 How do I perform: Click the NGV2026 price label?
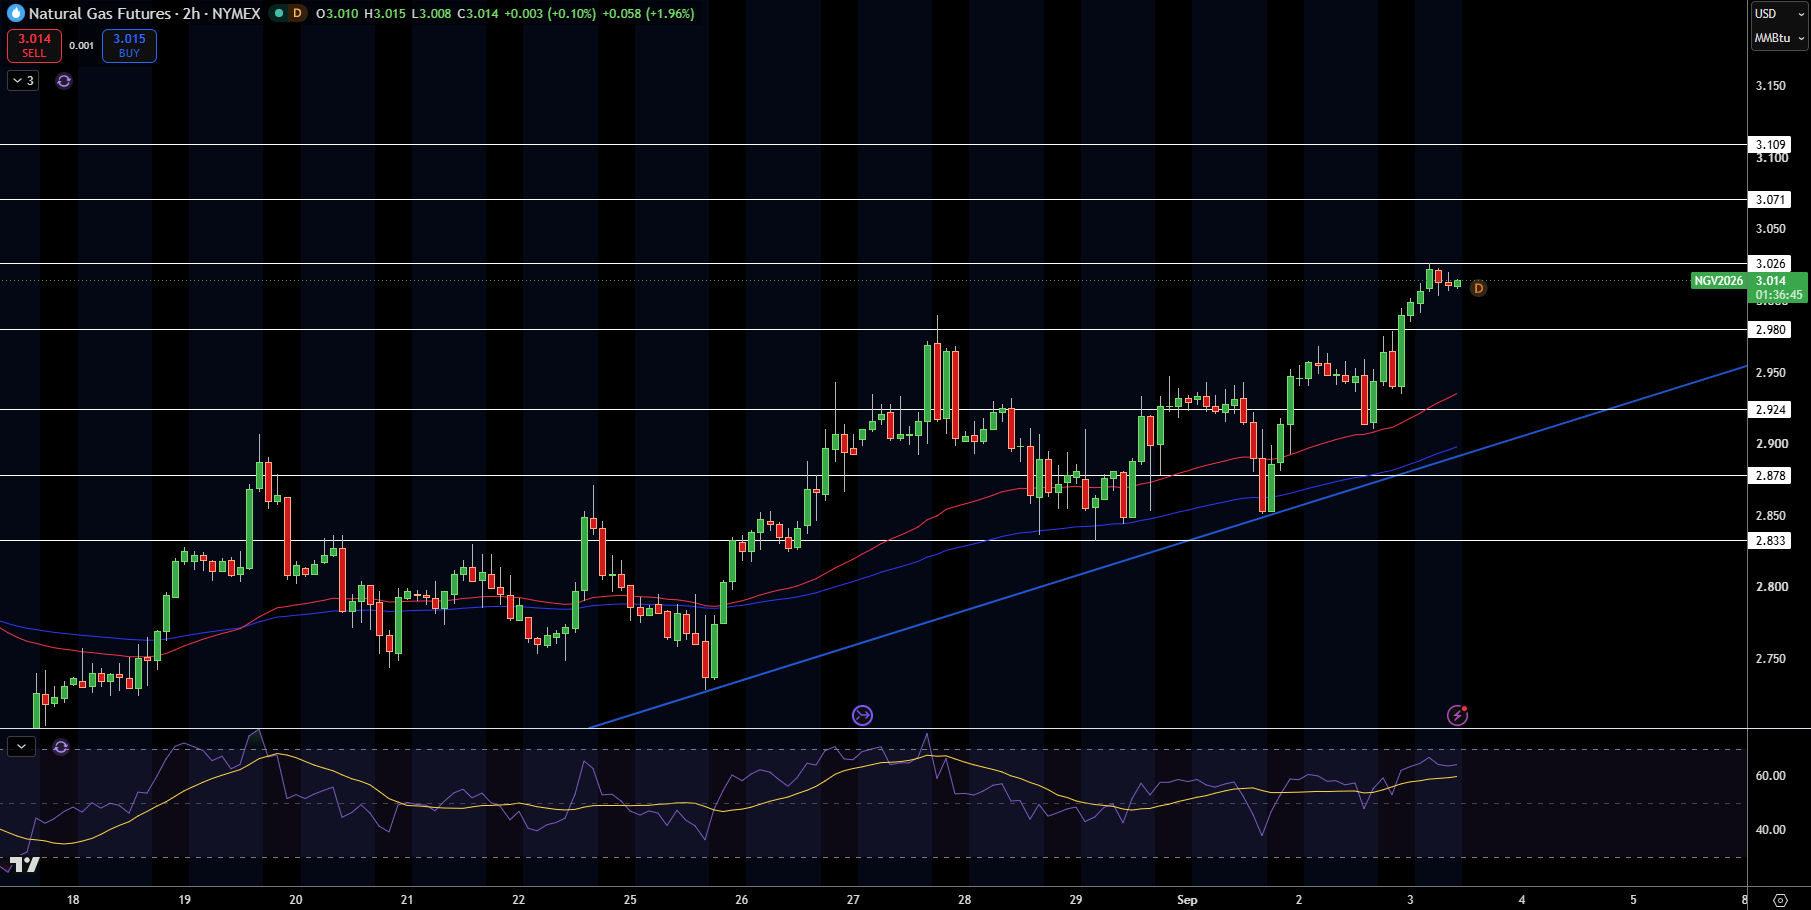1718,281
